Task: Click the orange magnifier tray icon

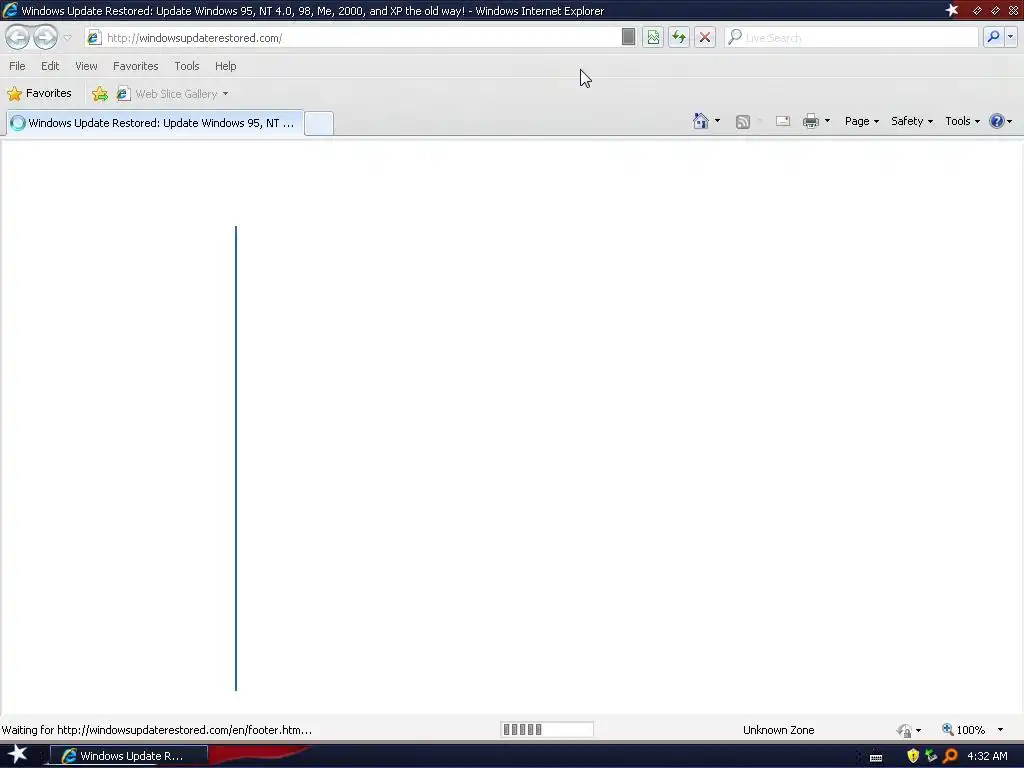Action: click(x=951, y=756)
